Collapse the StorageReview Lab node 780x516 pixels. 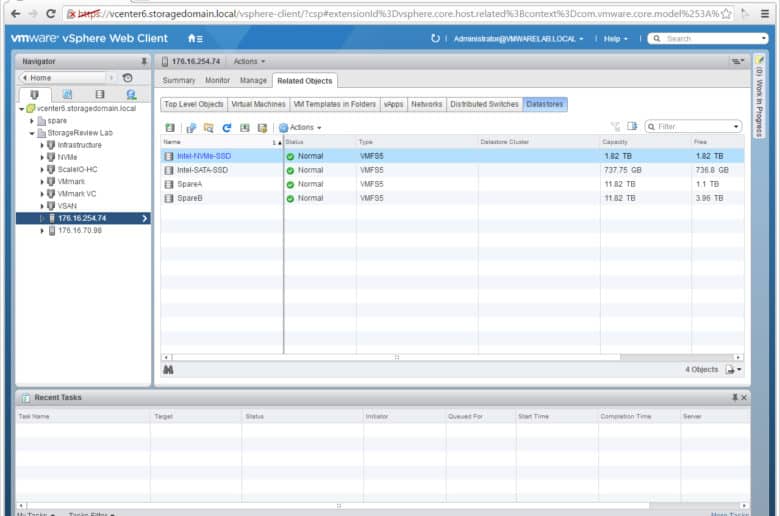[x=32, y=133]
